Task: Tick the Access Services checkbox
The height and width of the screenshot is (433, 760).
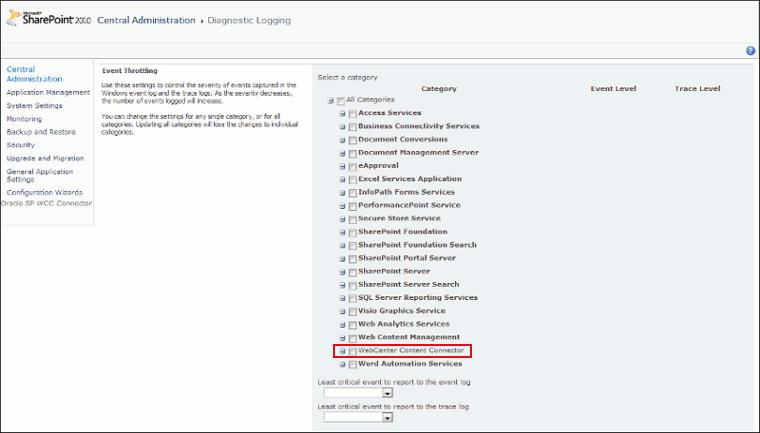Action: [x=352, y=114]
